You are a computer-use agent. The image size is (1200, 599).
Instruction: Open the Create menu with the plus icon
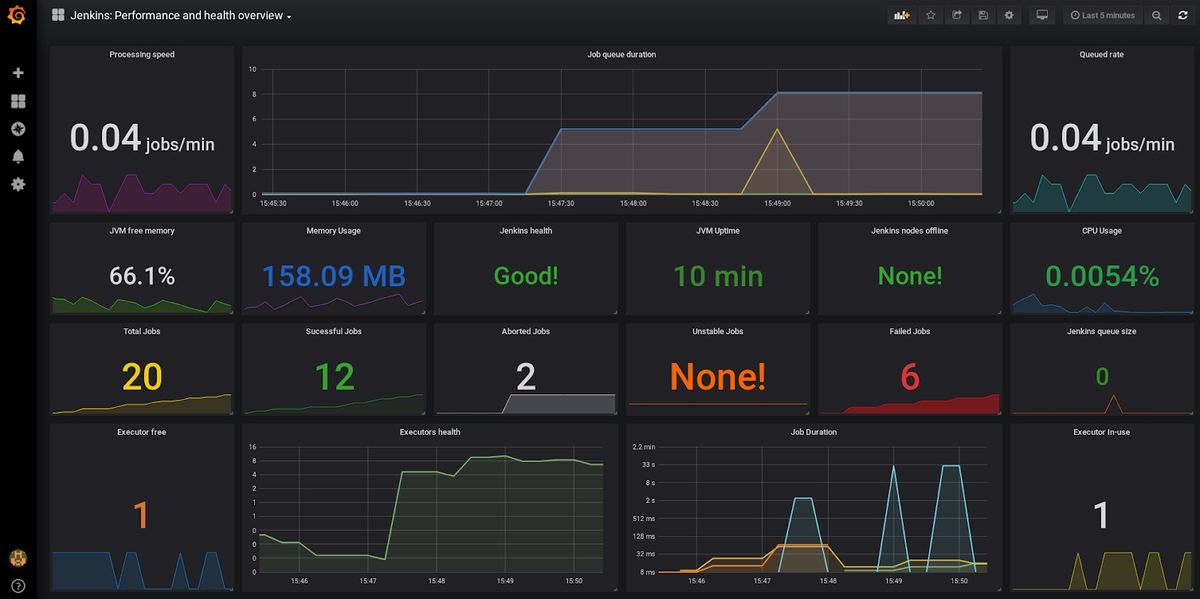pos(17,72)
